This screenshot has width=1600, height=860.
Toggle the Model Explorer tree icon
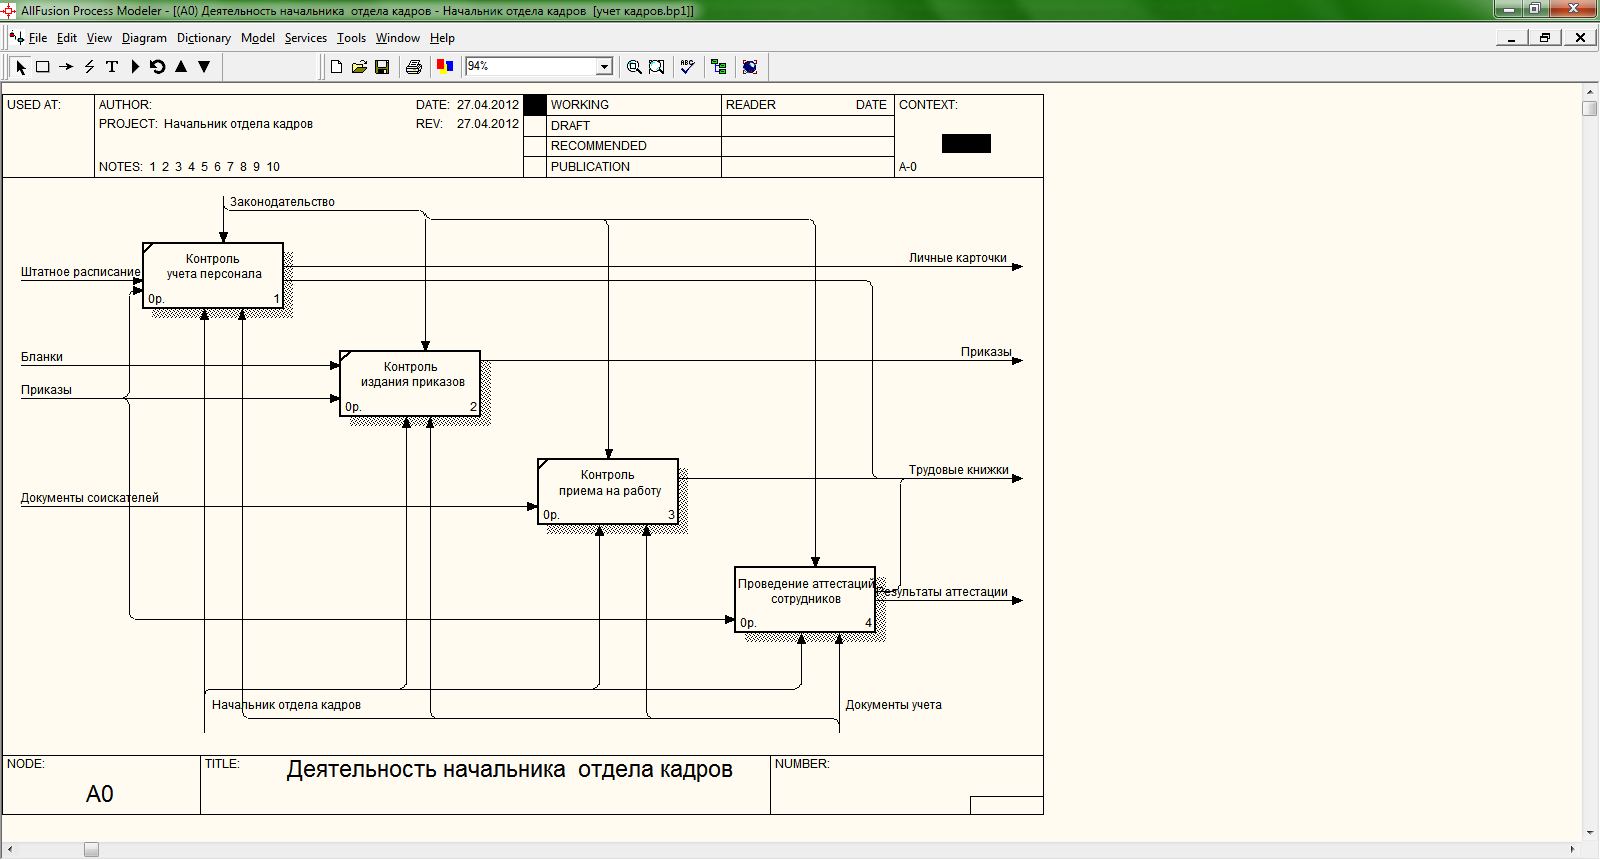coord(718,67)
